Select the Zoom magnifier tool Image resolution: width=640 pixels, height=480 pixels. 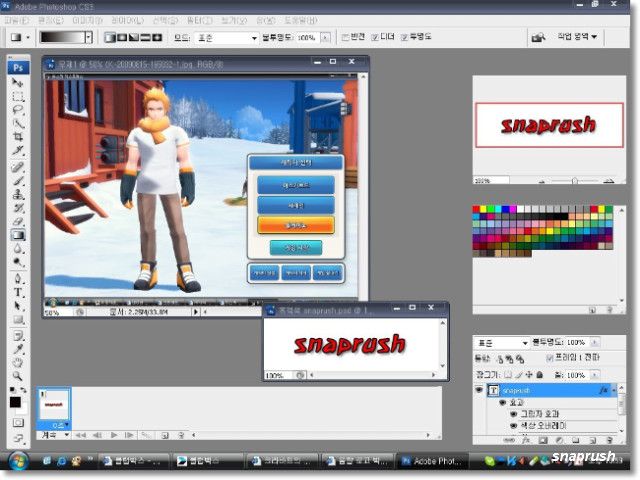(x=18, y=376)
